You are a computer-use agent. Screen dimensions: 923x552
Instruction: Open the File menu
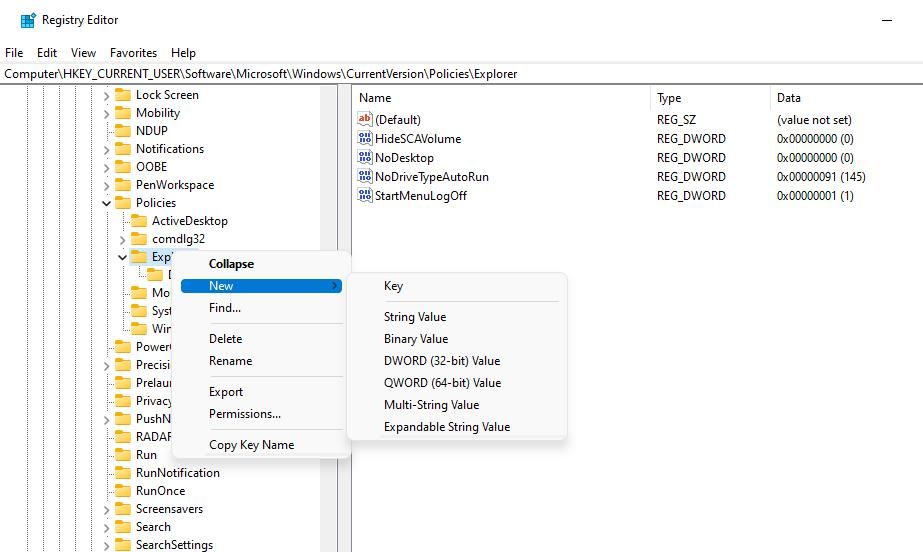(x=14, y=52)
